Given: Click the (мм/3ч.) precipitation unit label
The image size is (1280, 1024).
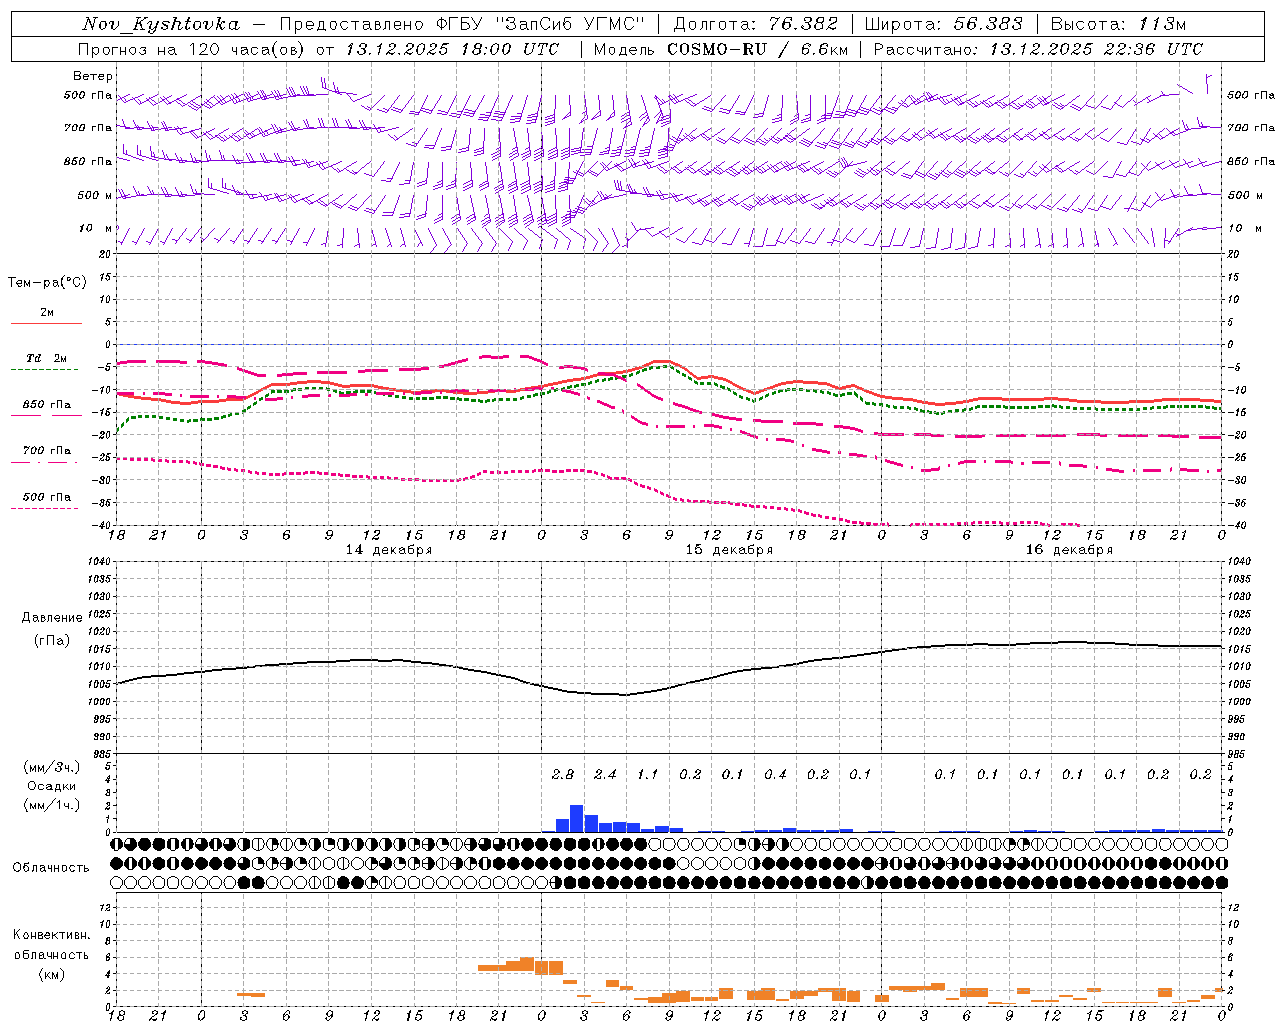Looking at the screenshot, I should (52, 767).
